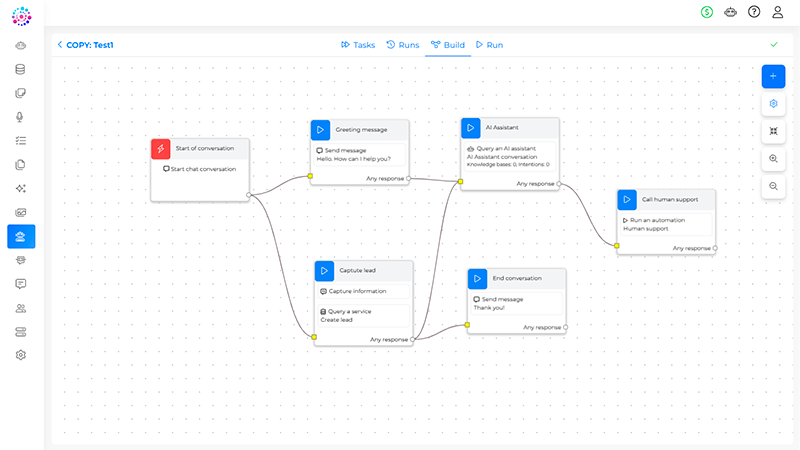Viewport: 800px width, 450px height.
Task: Open the database icon in the sidebar
Action: (20, 69)
